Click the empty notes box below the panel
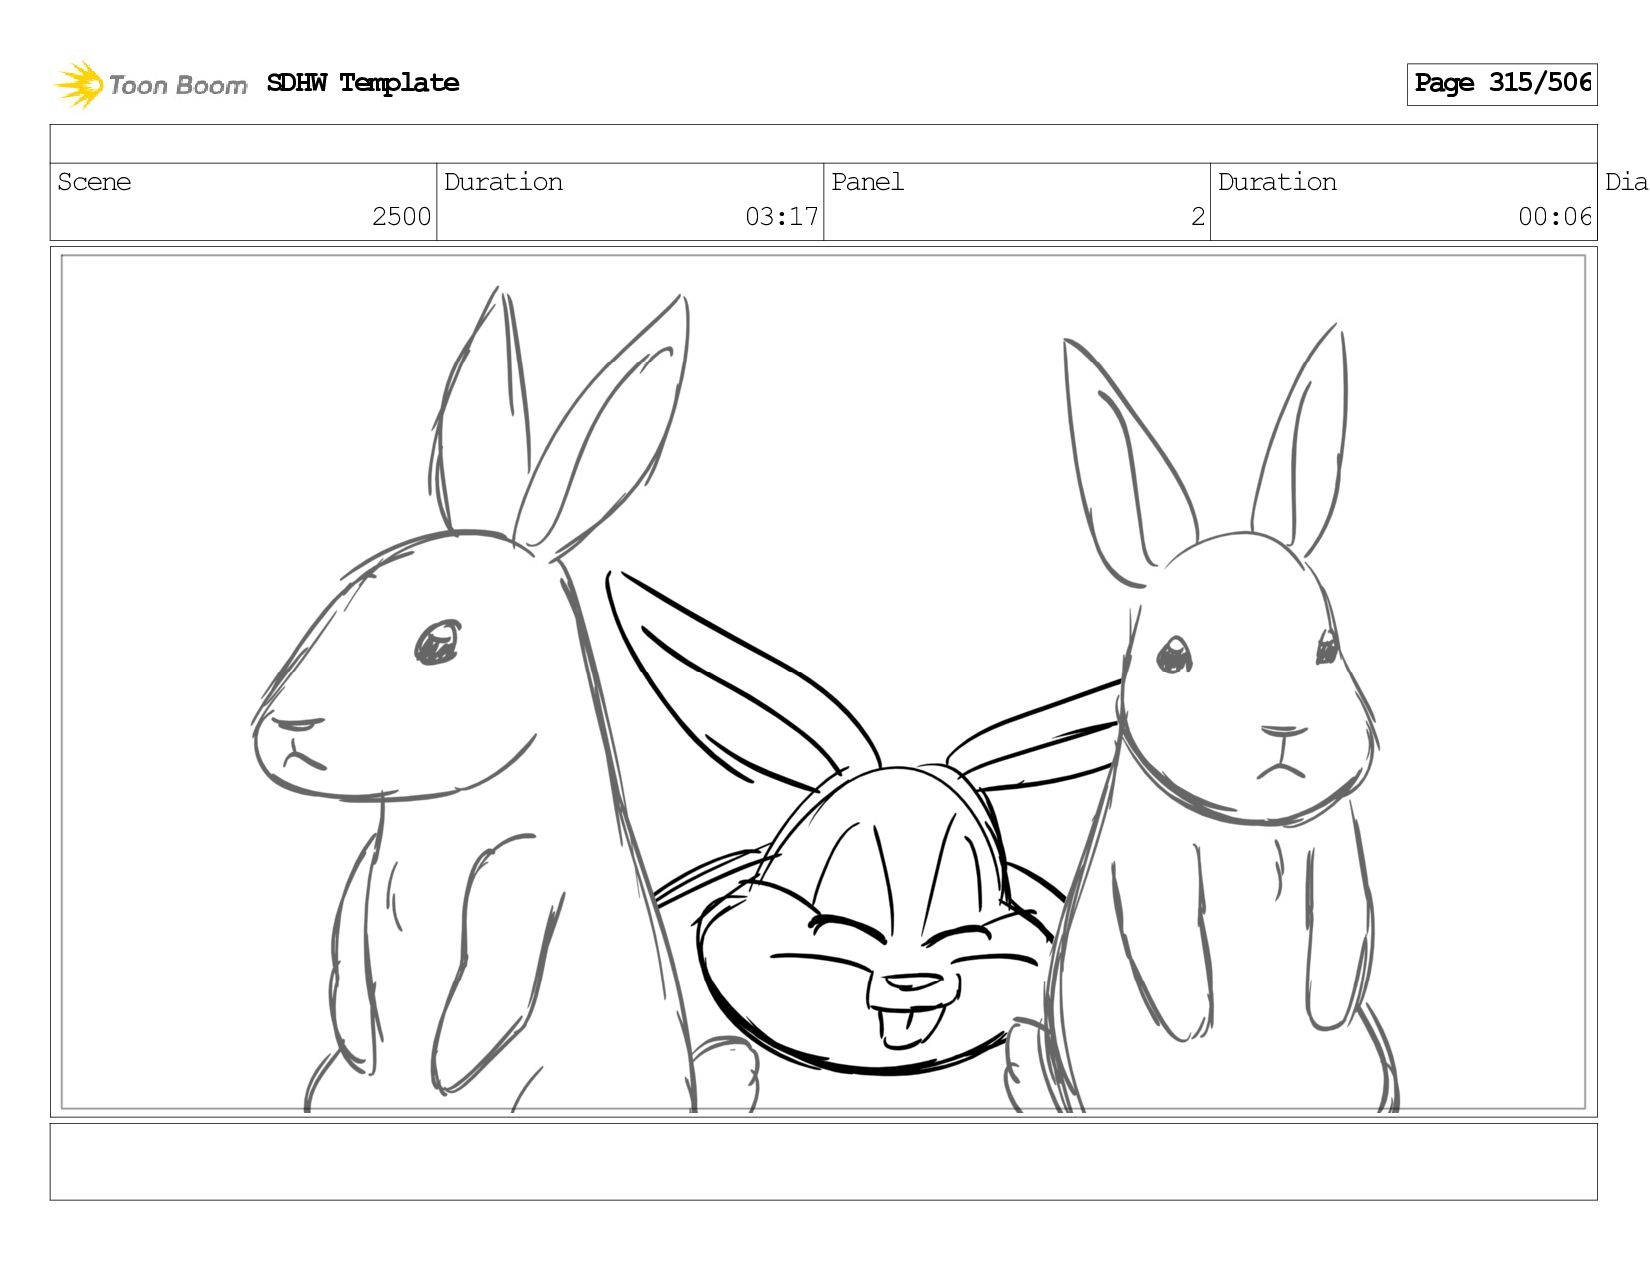 [823, 1162]
